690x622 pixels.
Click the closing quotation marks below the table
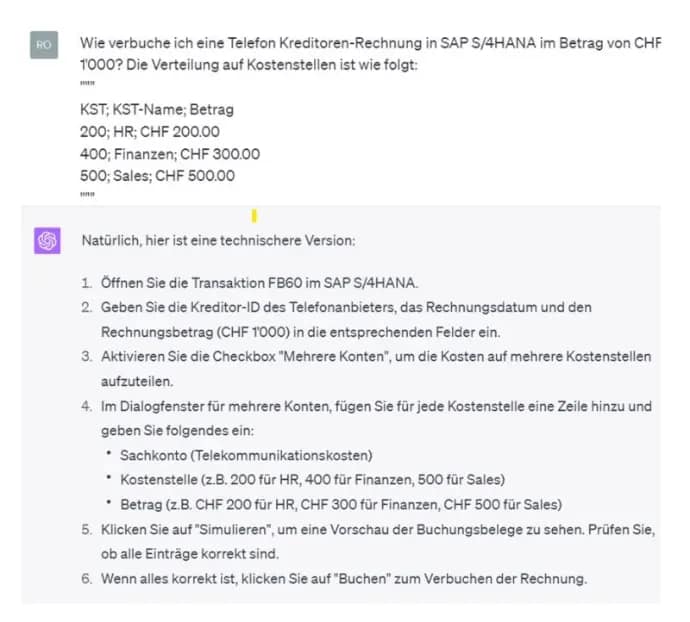(87, 196)
